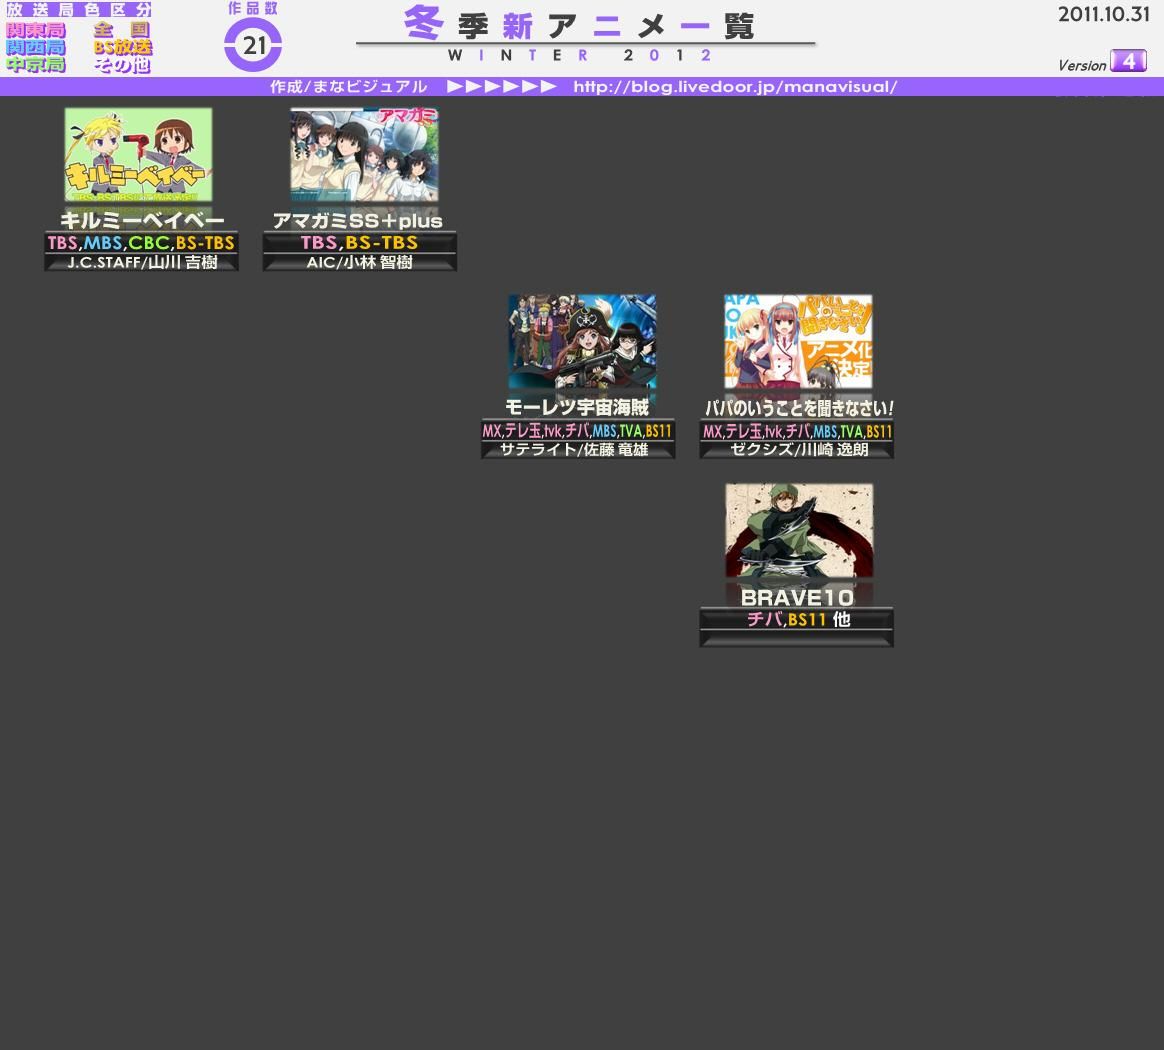Click the J.C.STAFF/山川 吉樹 credit
1164x1050 pixels.
tap(142, 262)
